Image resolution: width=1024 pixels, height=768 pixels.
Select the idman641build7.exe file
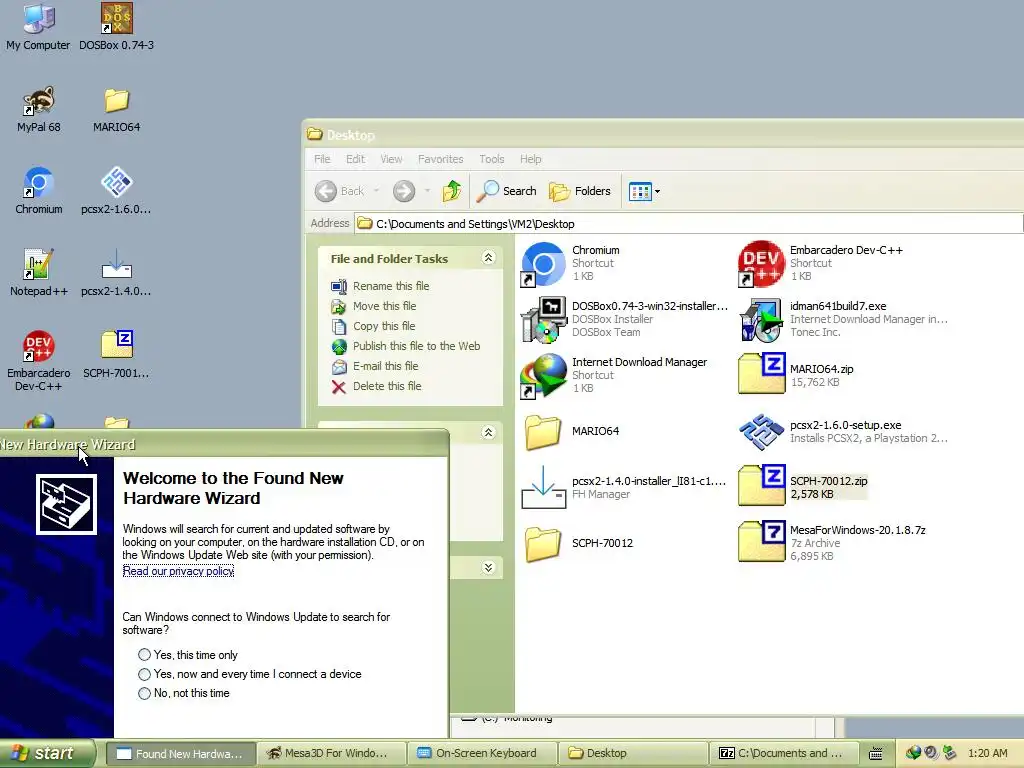click(842, 319)
